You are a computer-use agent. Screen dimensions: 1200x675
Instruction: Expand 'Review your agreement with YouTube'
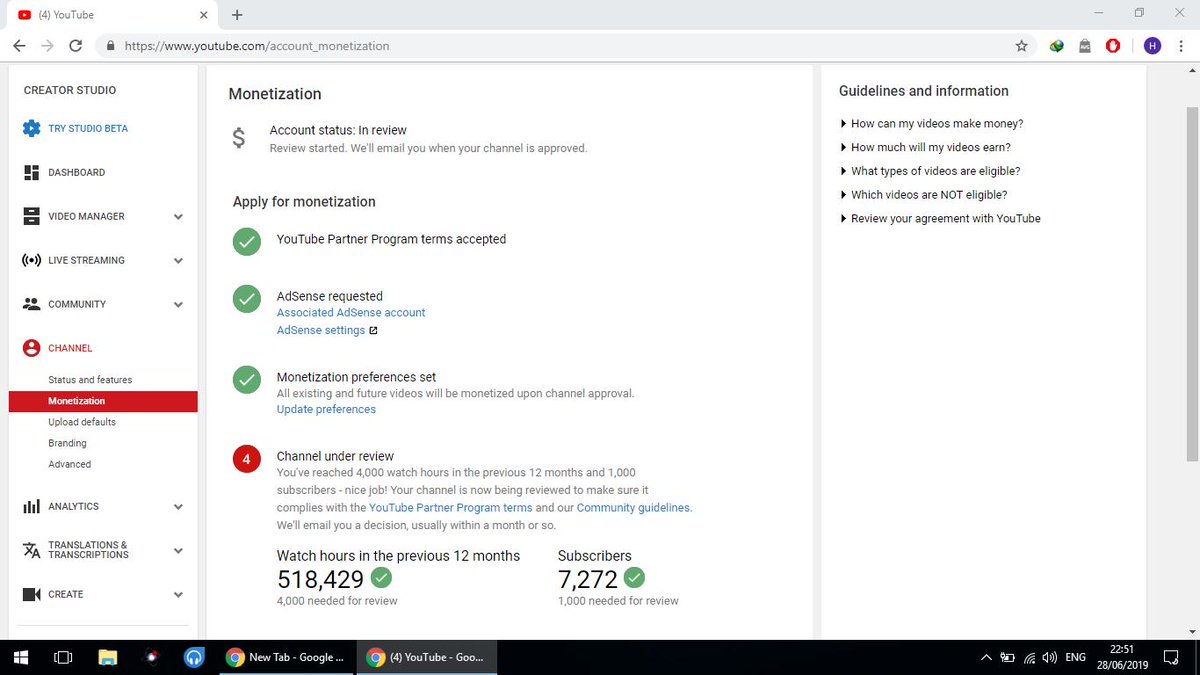[x=940, y=218]
